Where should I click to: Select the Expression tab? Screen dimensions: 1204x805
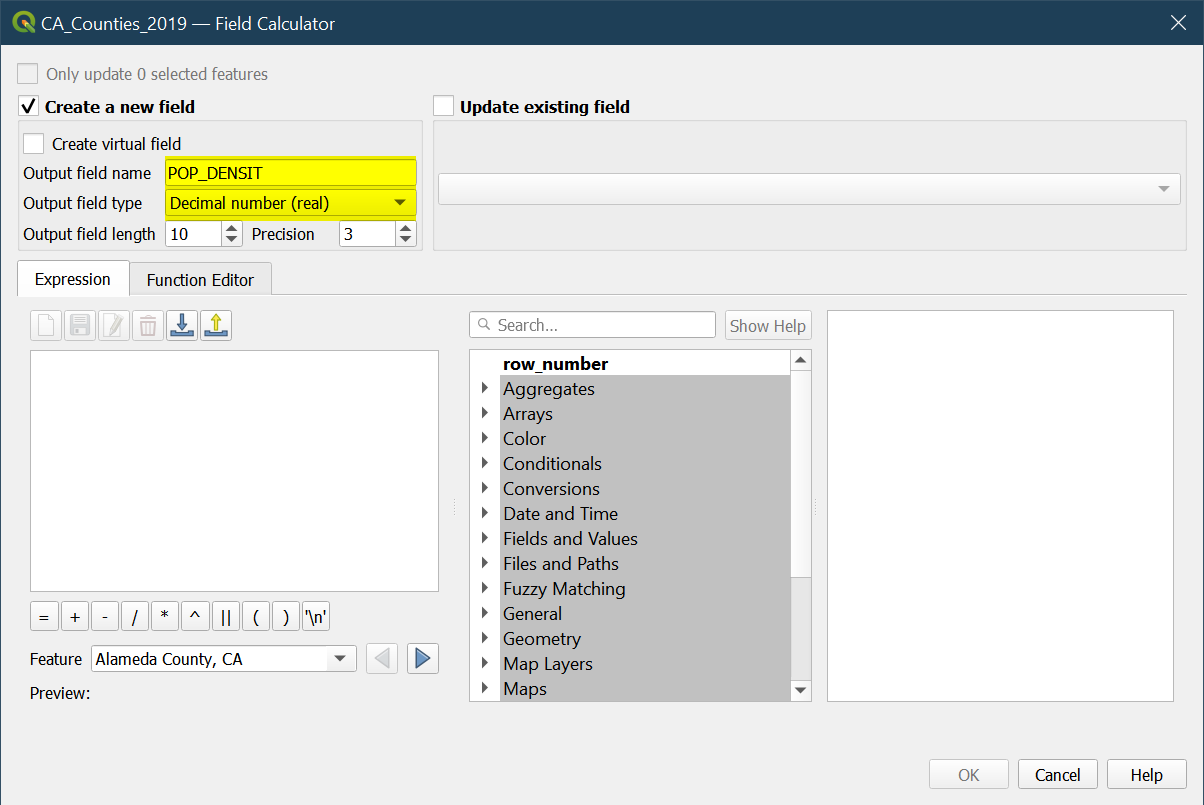[72, 279]
